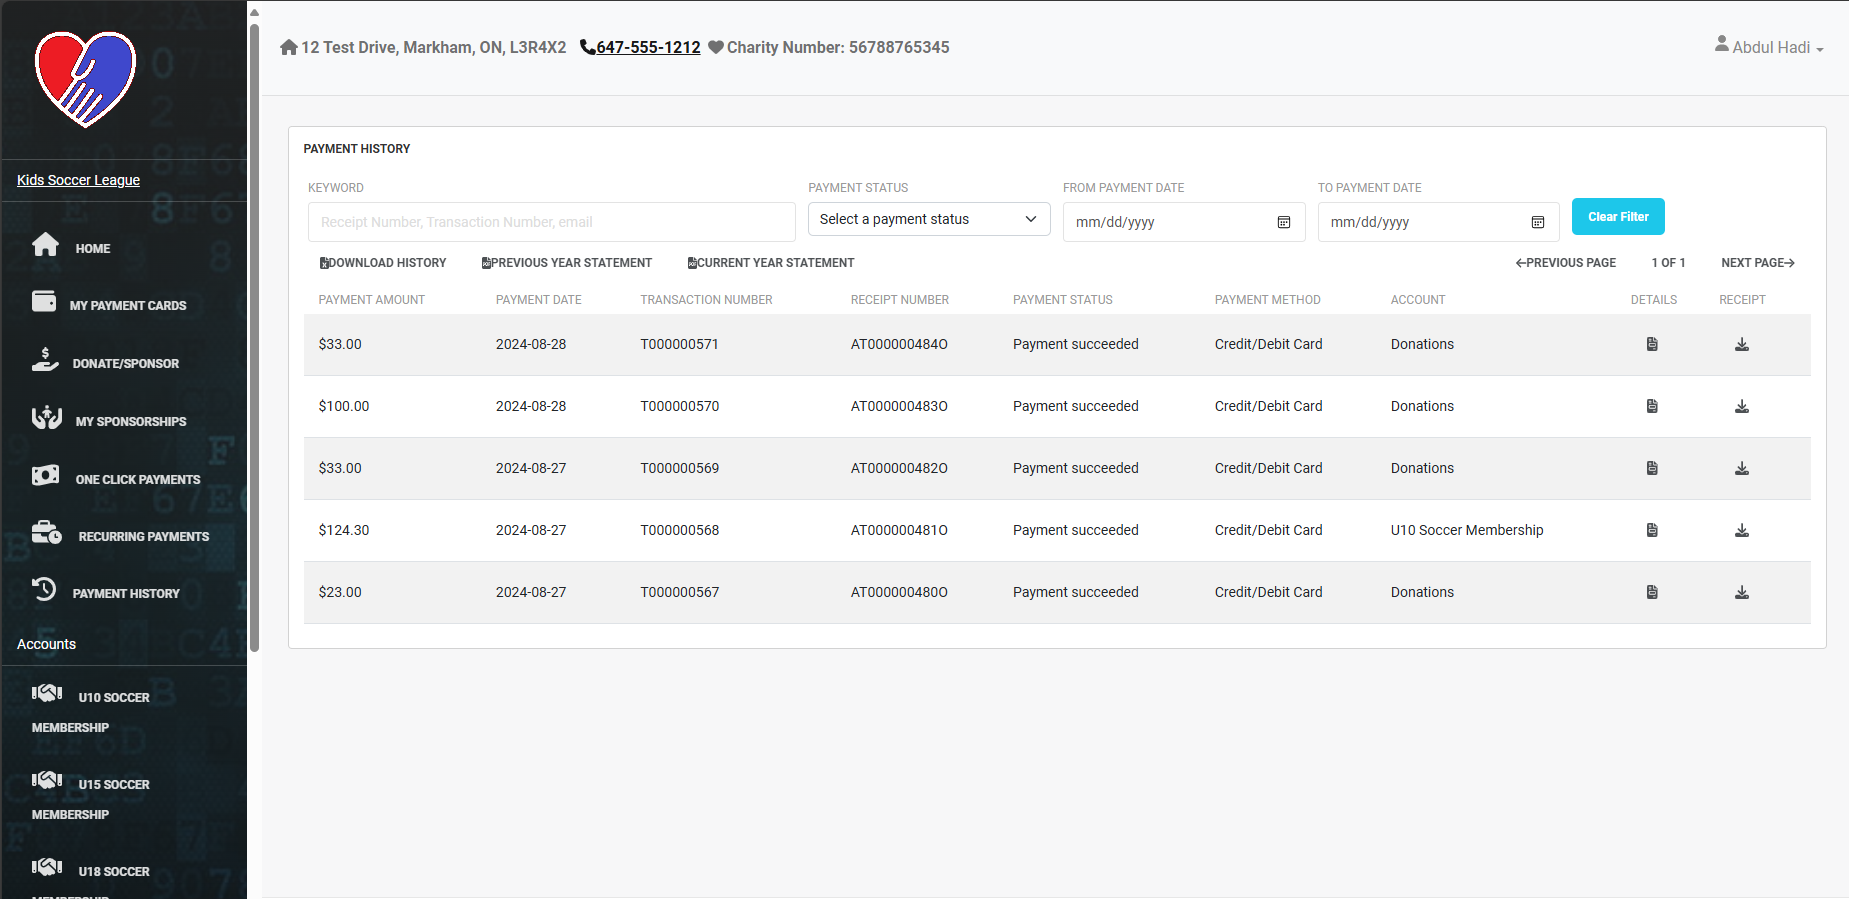Open details for the $23.00 payment
Screen dimensions: 1849x899
point(1652,592)
